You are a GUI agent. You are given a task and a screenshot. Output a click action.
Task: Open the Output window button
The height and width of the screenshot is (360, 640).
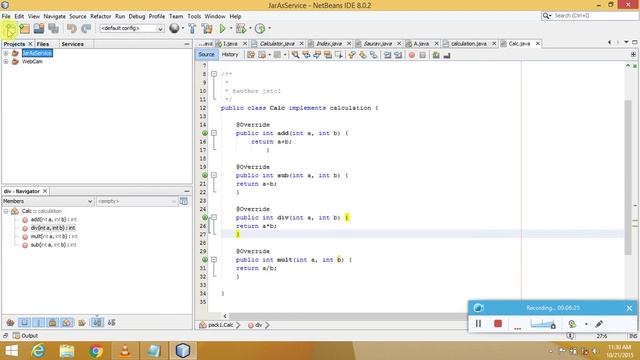25,336
